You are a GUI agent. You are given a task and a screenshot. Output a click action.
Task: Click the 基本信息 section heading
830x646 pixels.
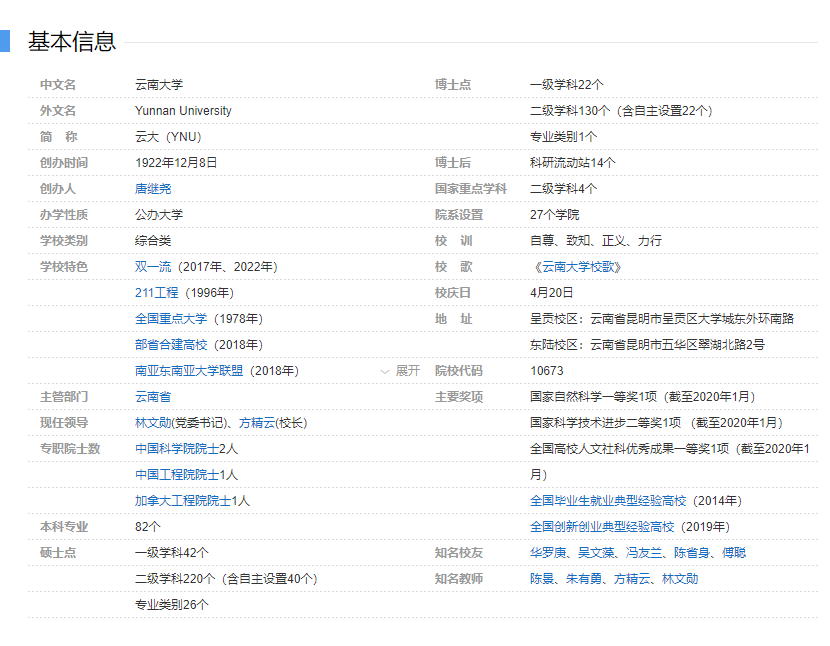(x=72, y=42)
